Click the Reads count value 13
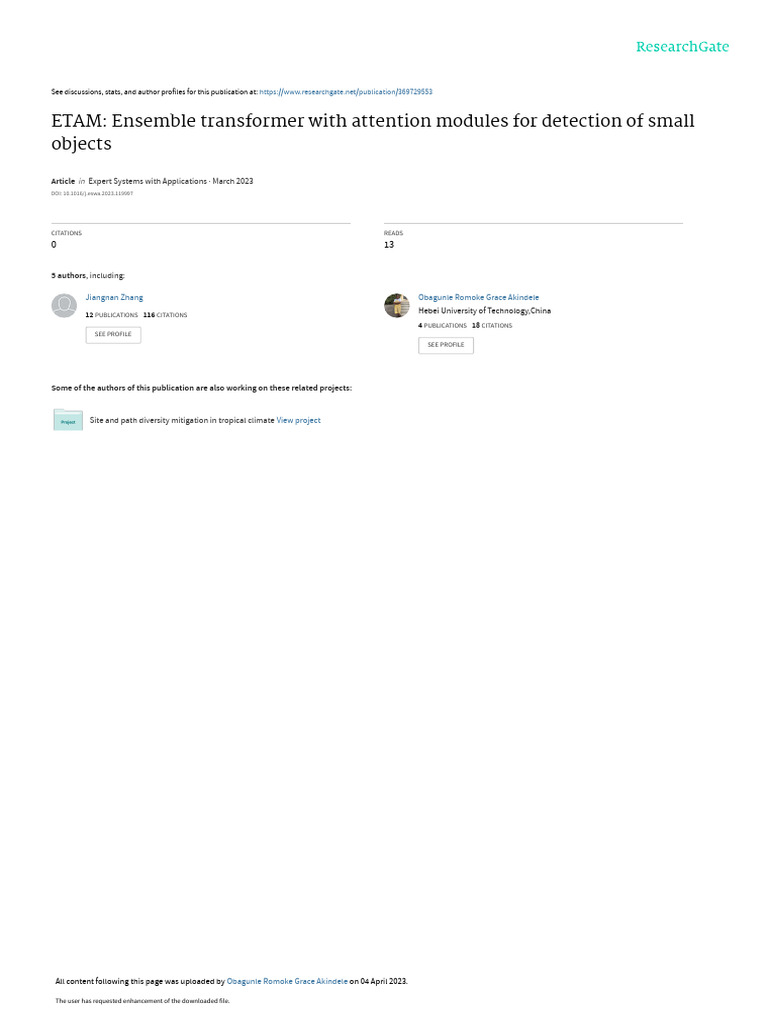768x1024 pixels. (x=389, y=244)
